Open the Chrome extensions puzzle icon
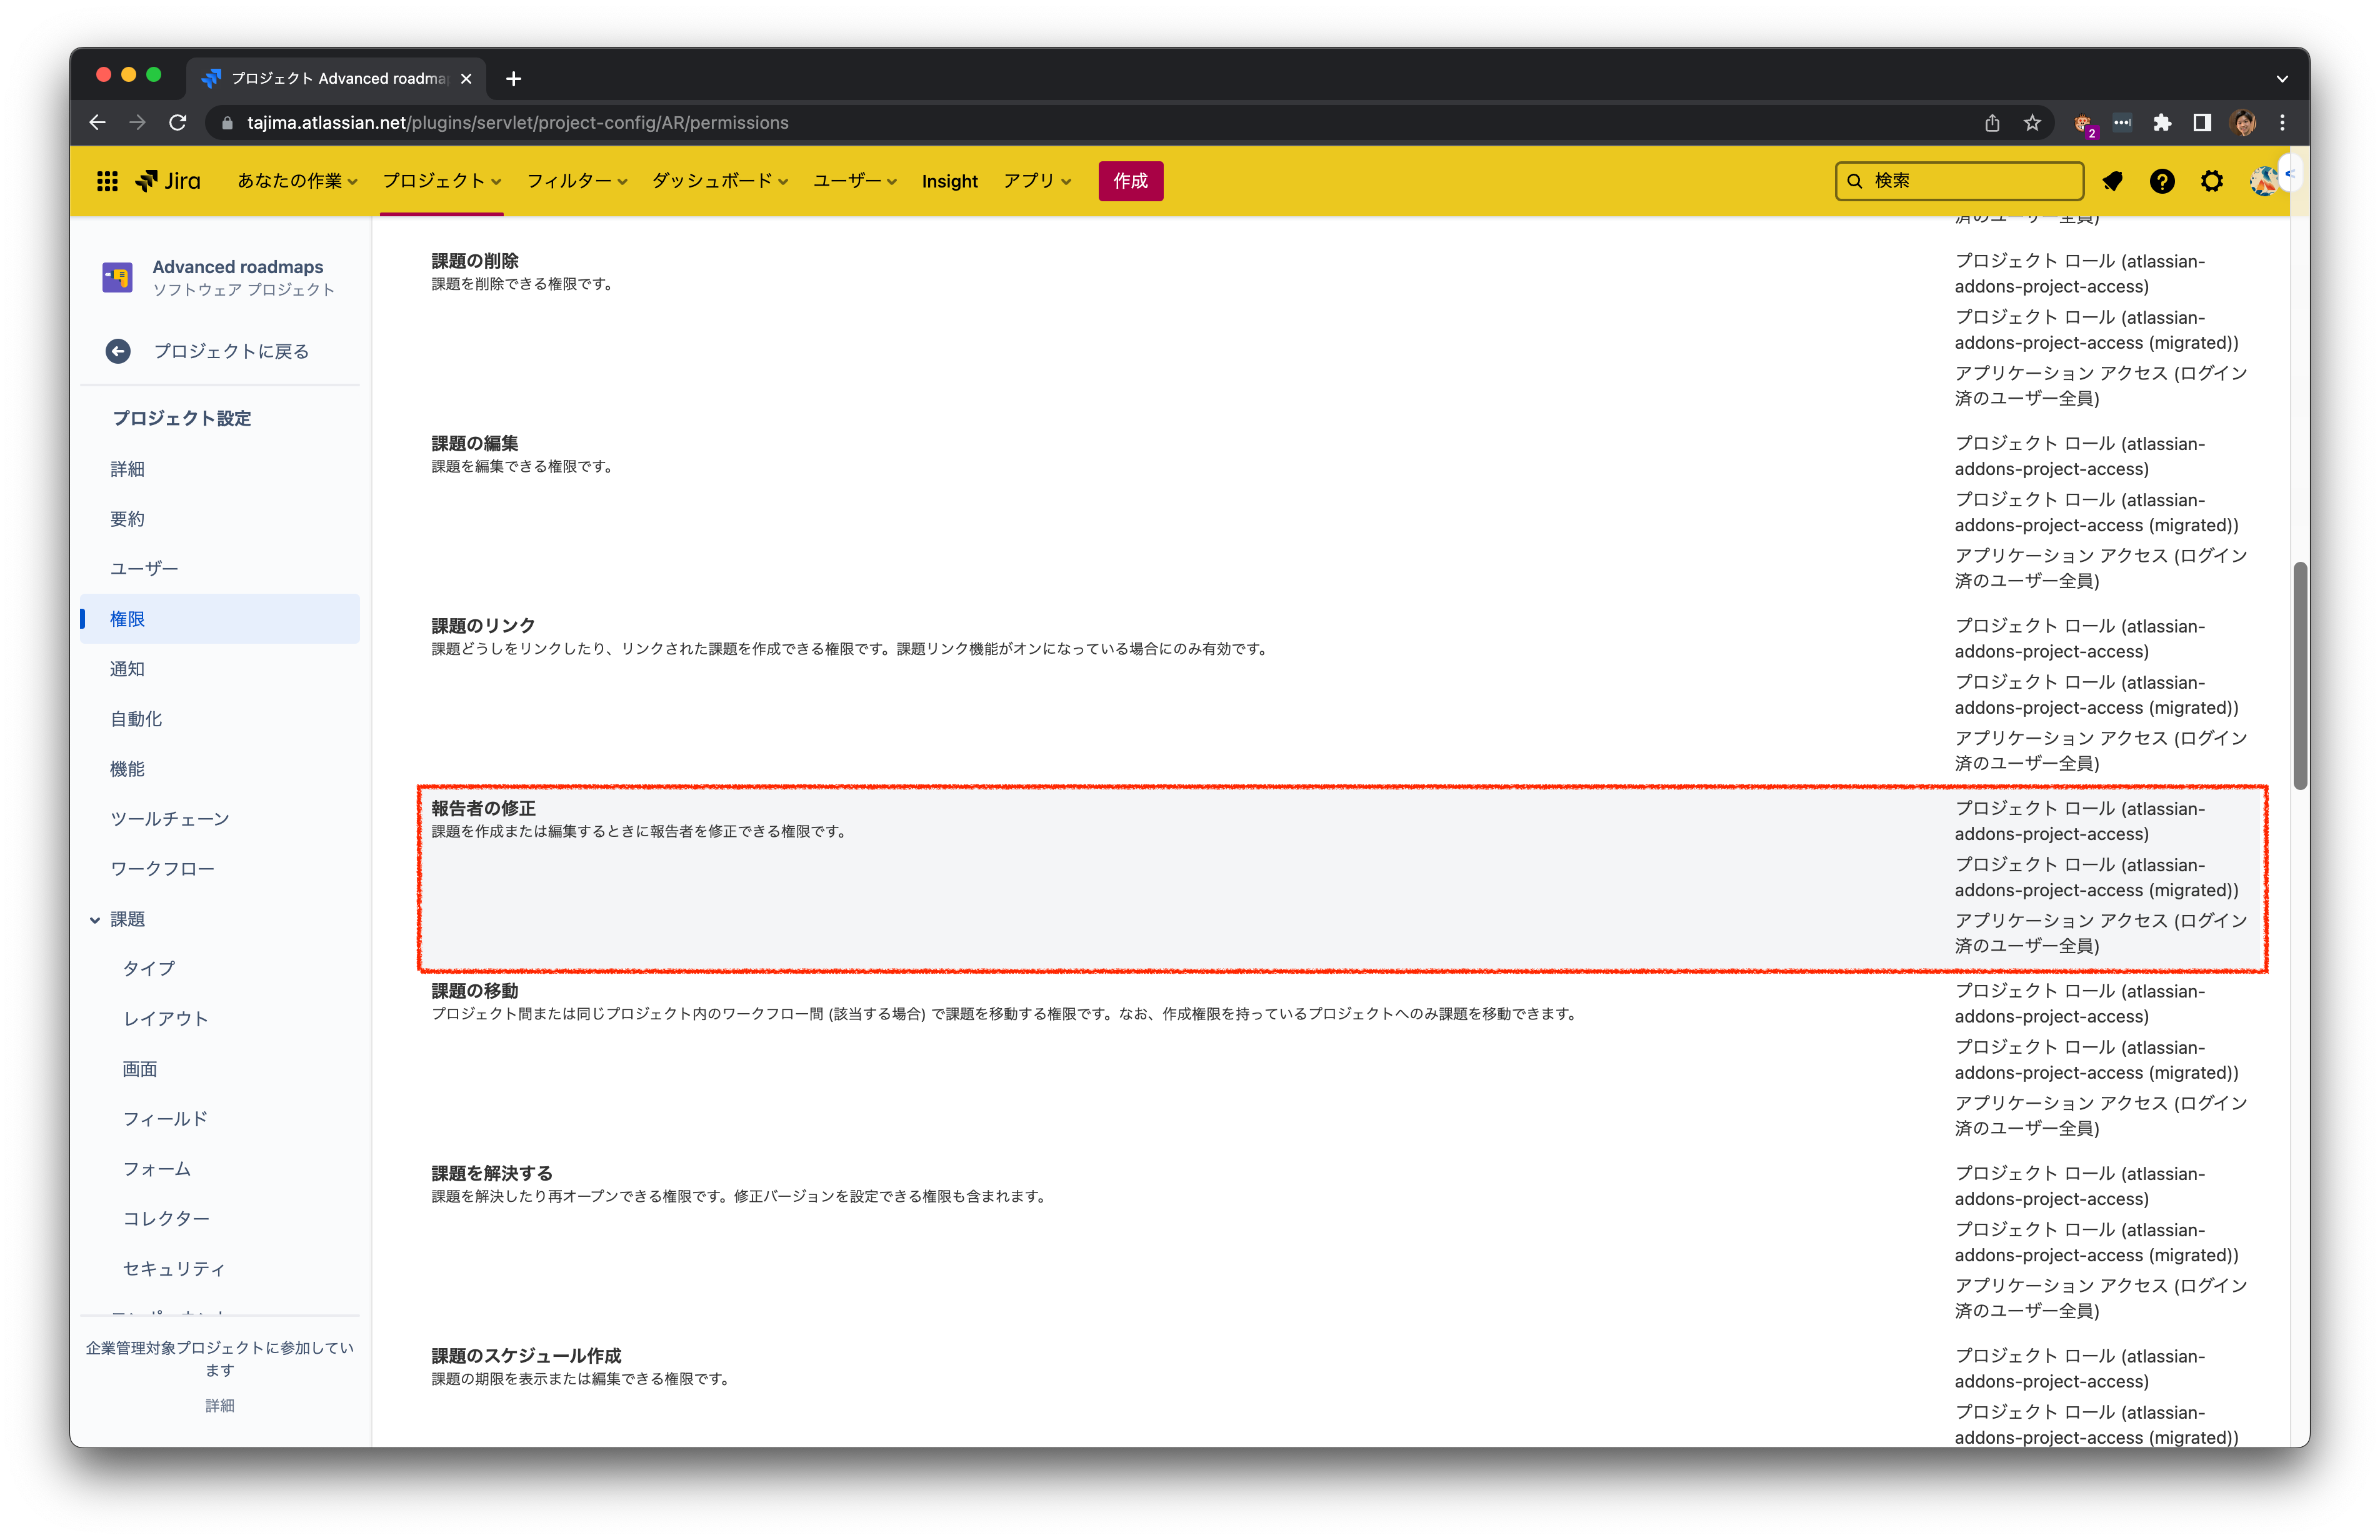The image size is (2380, 1540). (2162, 122)
